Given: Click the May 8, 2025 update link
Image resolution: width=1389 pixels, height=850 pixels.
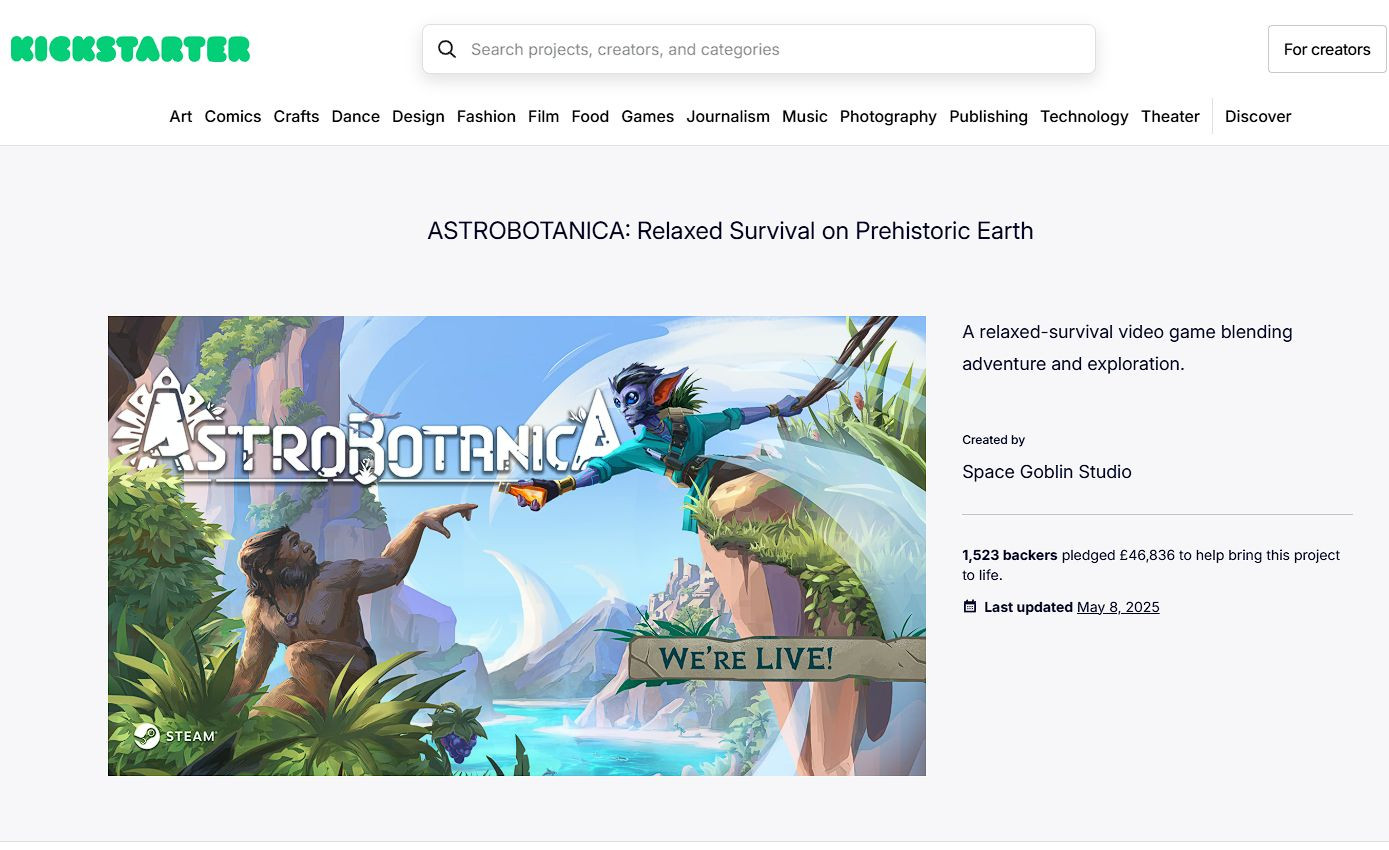Looking at the screenshot, I should coord(1118,607).
